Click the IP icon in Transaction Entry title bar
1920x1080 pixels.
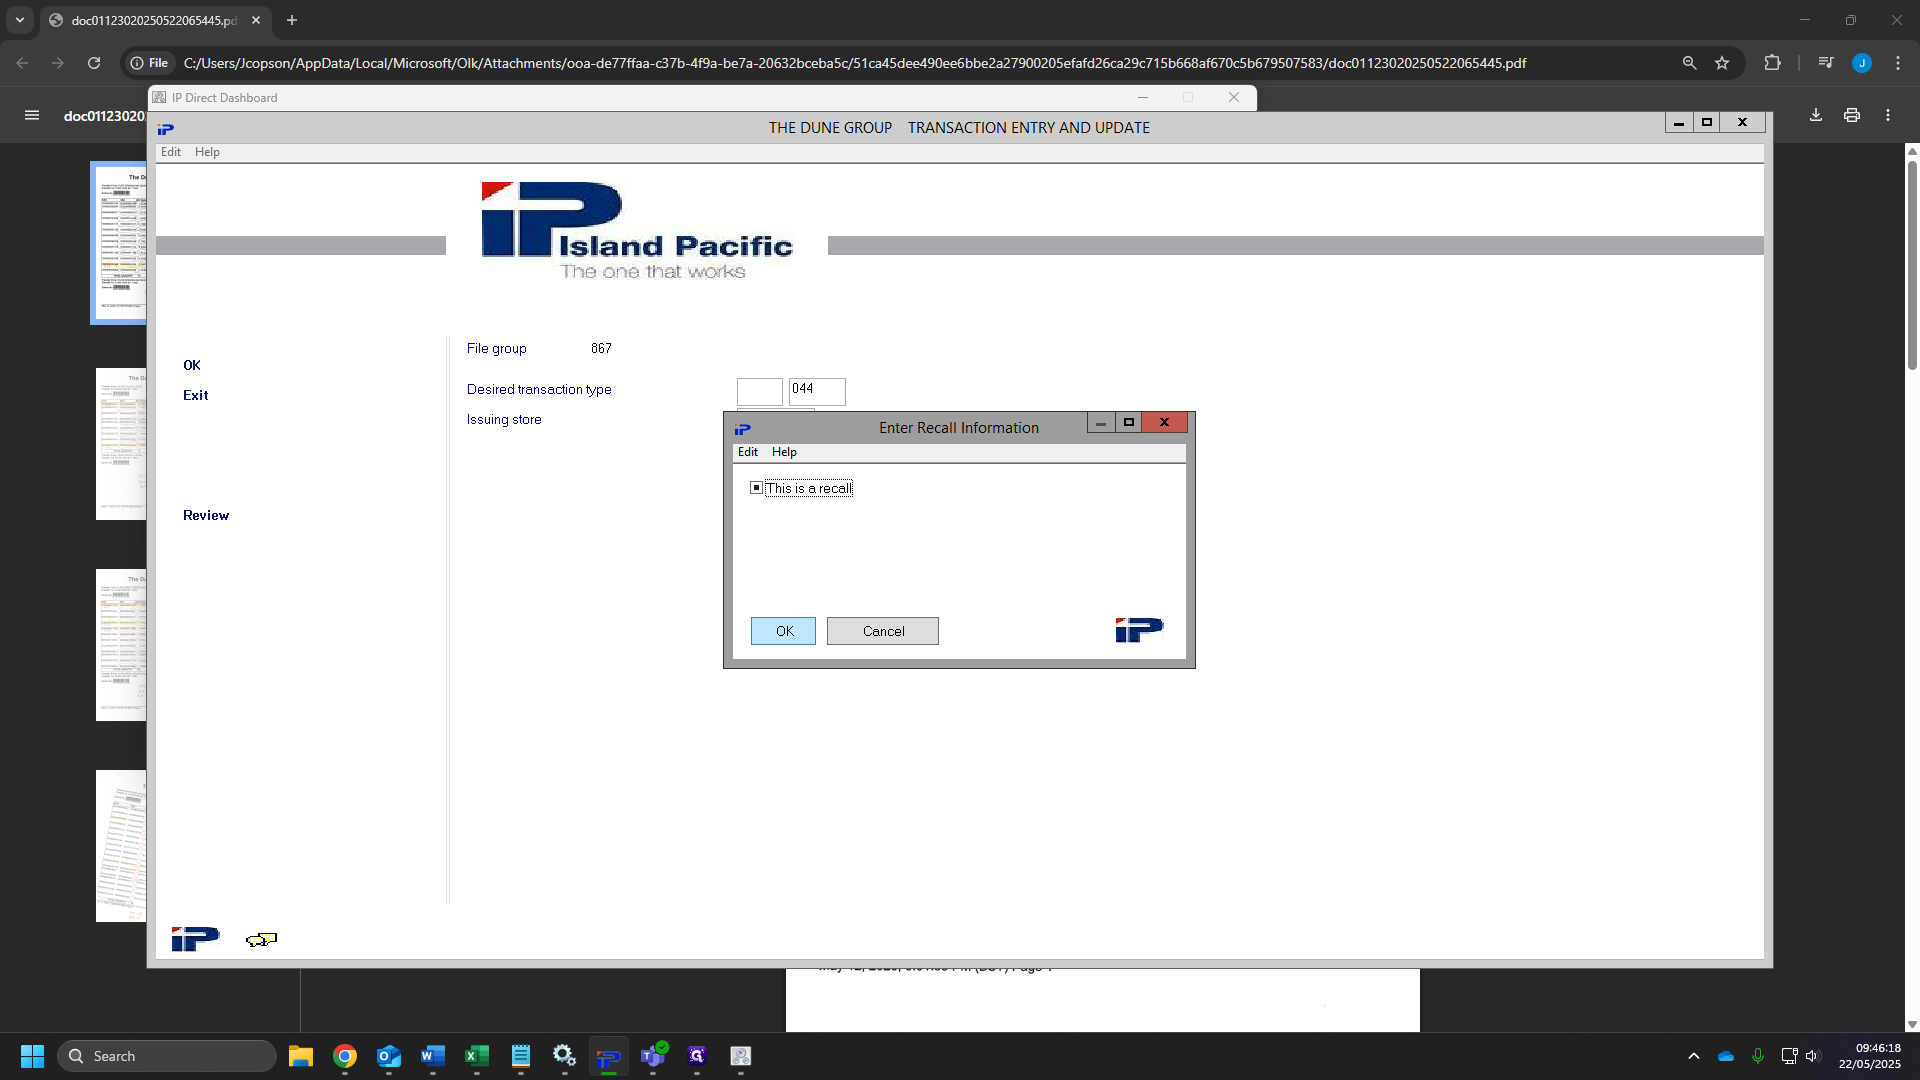(166, 129)
